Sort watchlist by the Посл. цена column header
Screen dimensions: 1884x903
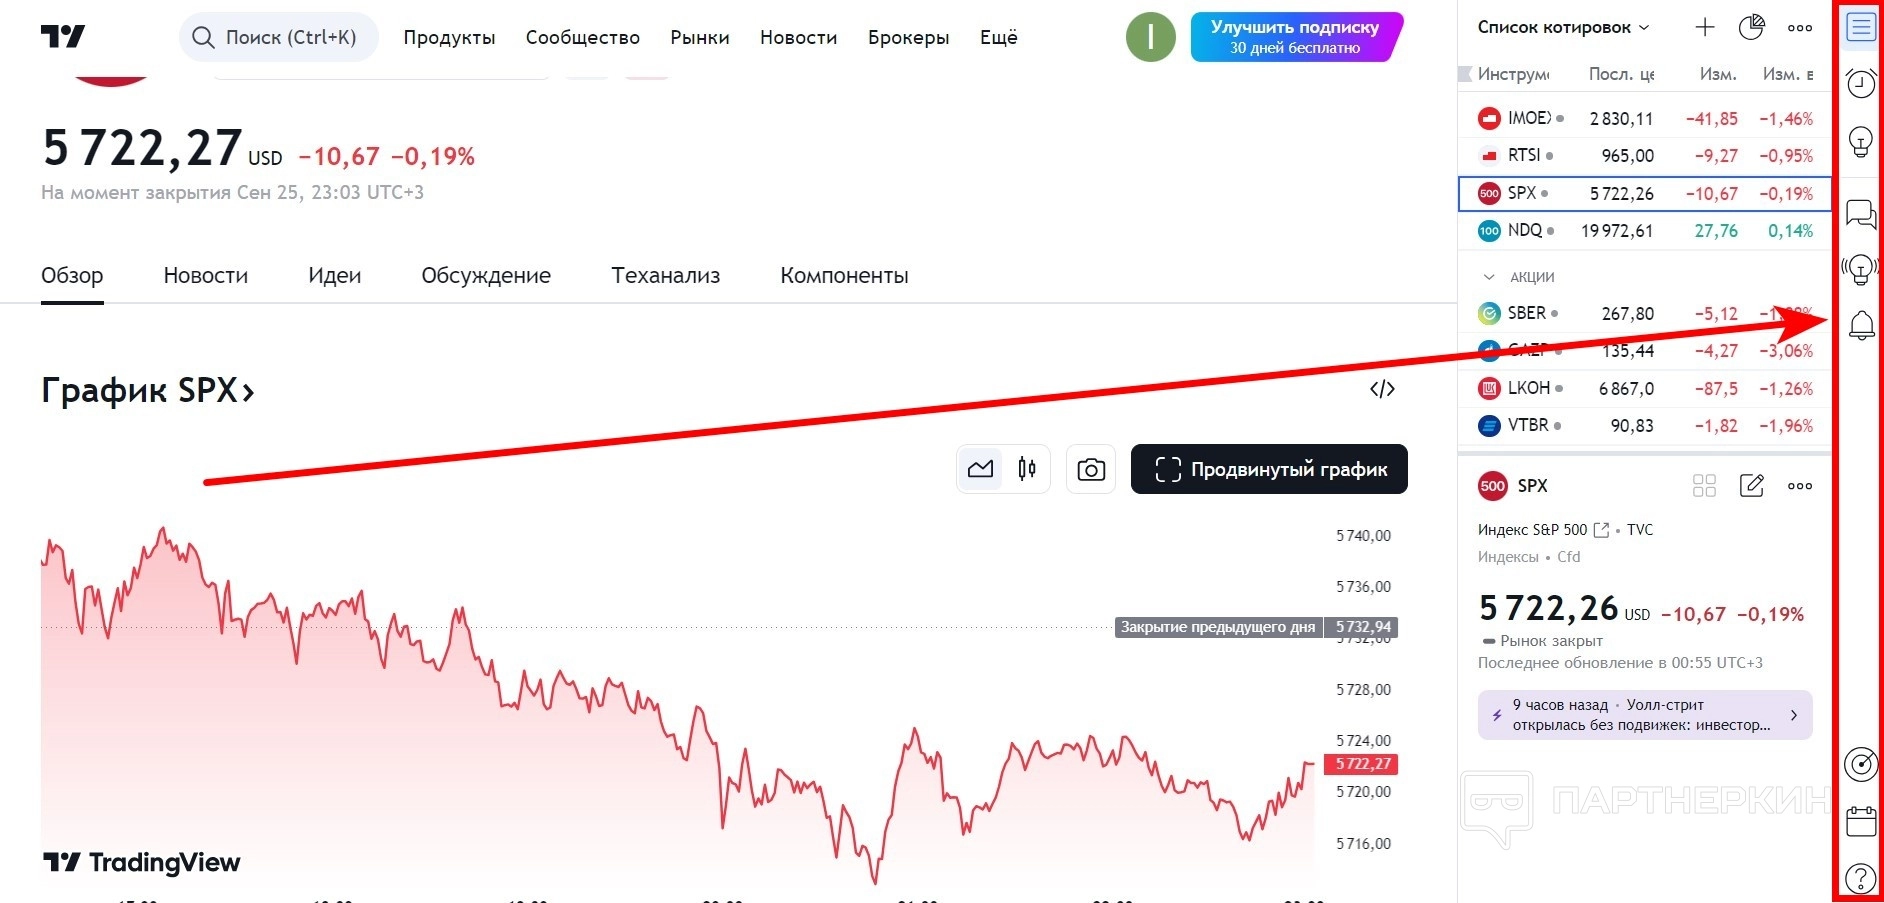(1620, 74)
